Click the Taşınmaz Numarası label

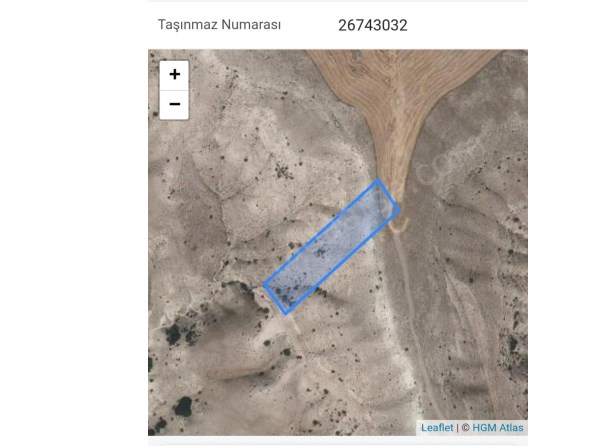(219, 25)
